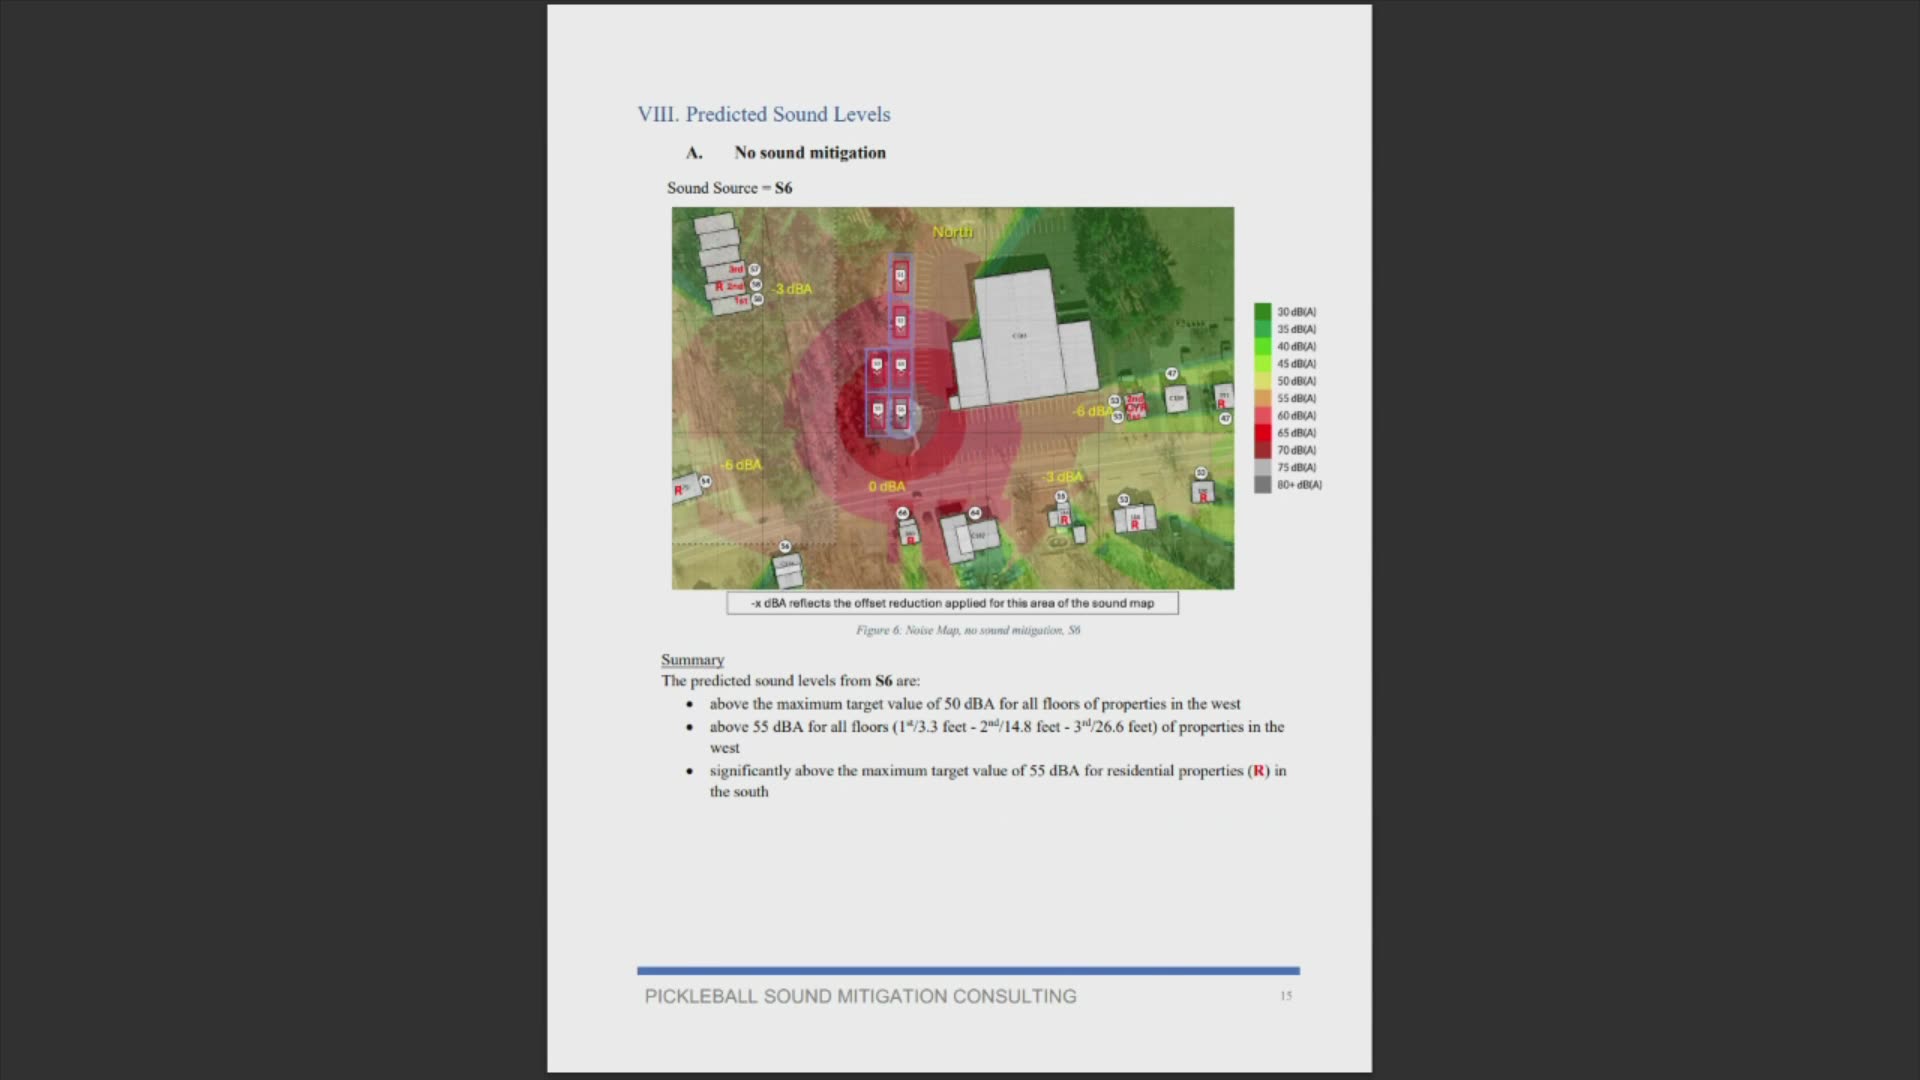
Task: Select the subheading 'No sound mitigation'
Action: [810, 152]
